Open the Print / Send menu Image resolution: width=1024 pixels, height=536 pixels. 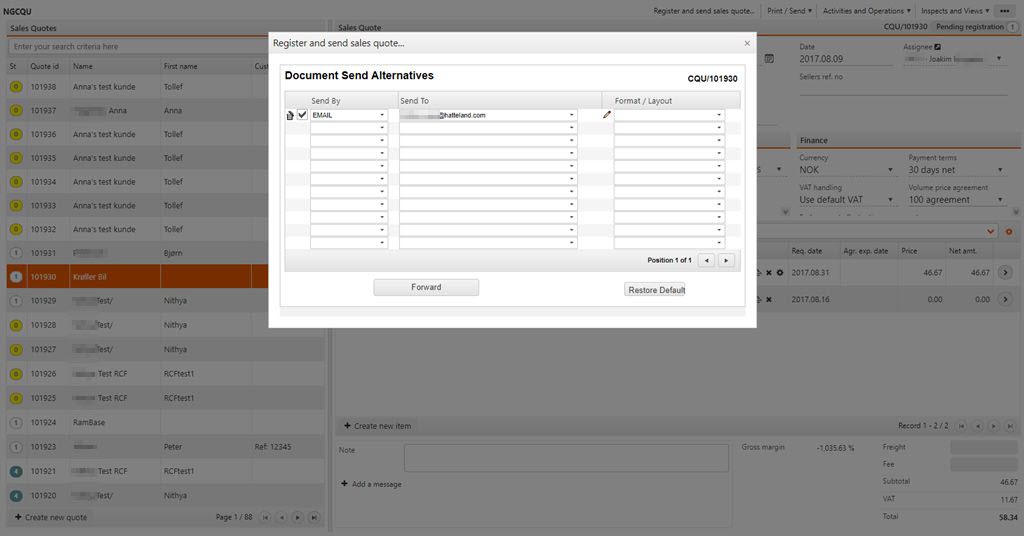point(789,11)
